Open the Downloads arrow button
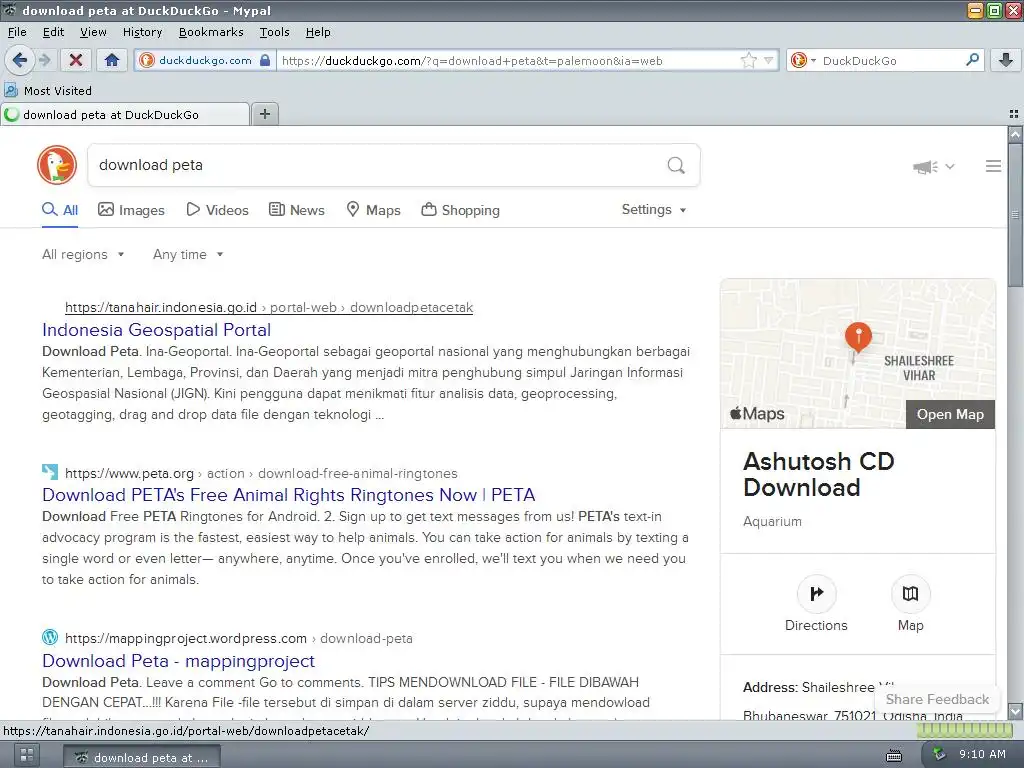 [1006, 60]
